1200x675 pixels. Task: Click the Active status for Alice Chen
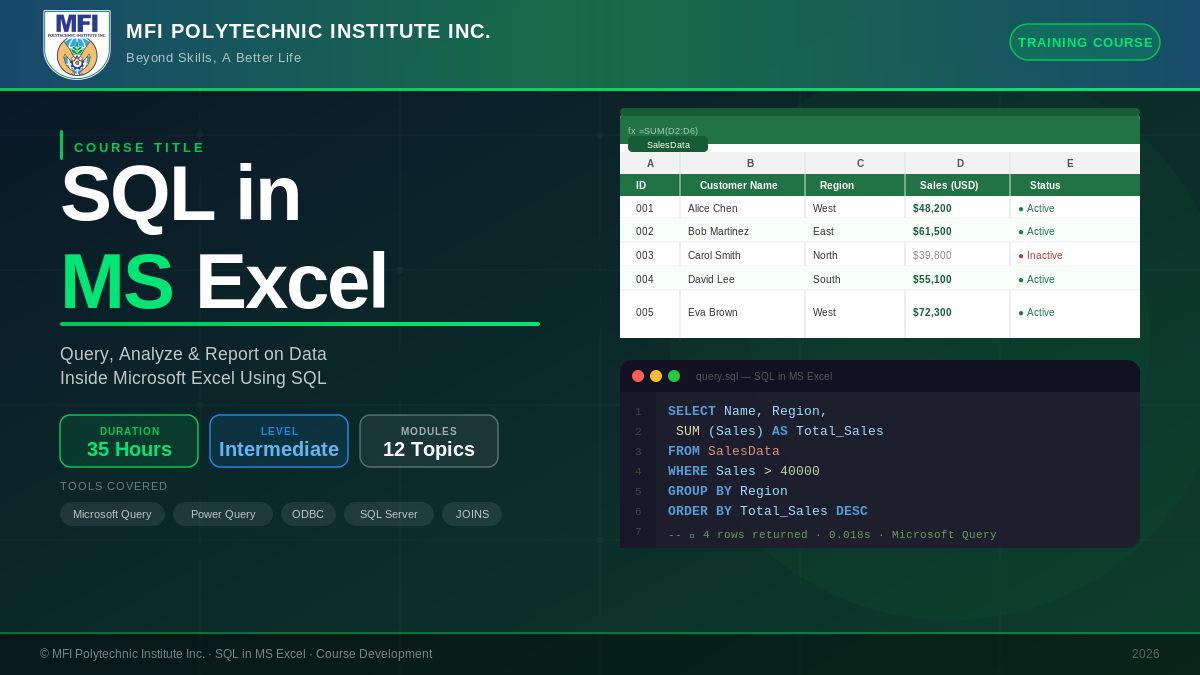[1036, 208]
